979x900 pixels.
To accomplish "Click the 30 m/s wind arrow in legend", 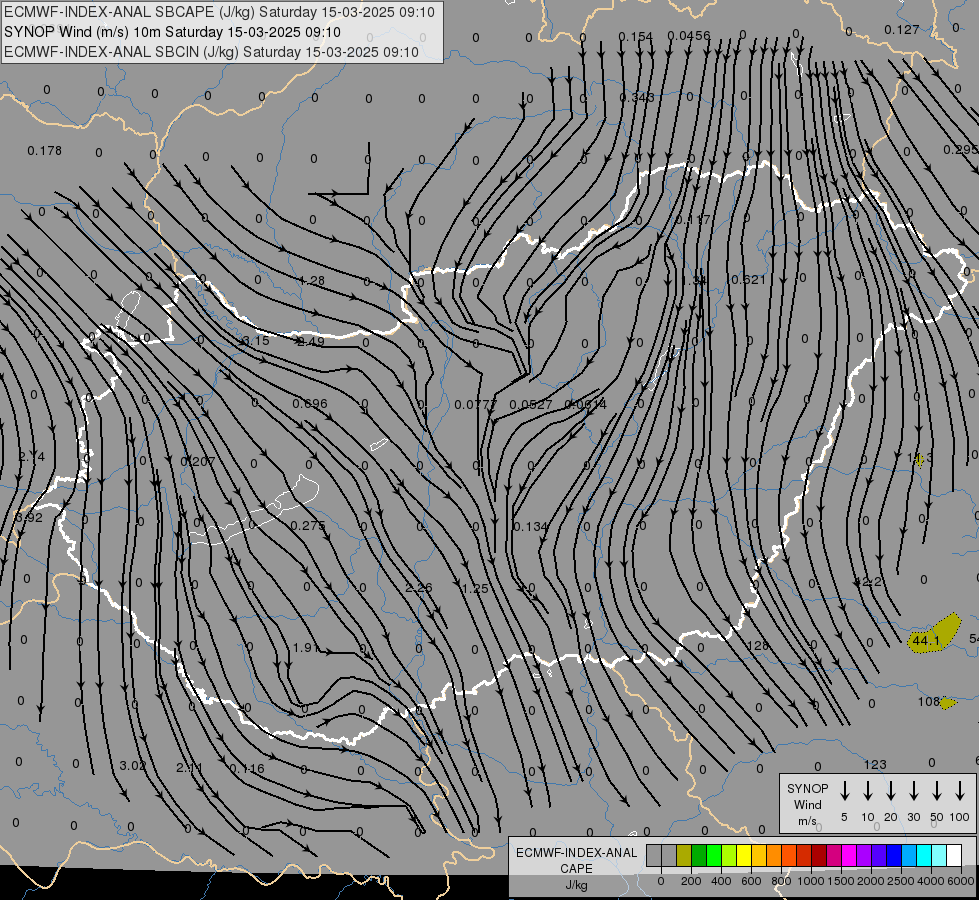I will (x=913, y=791).
